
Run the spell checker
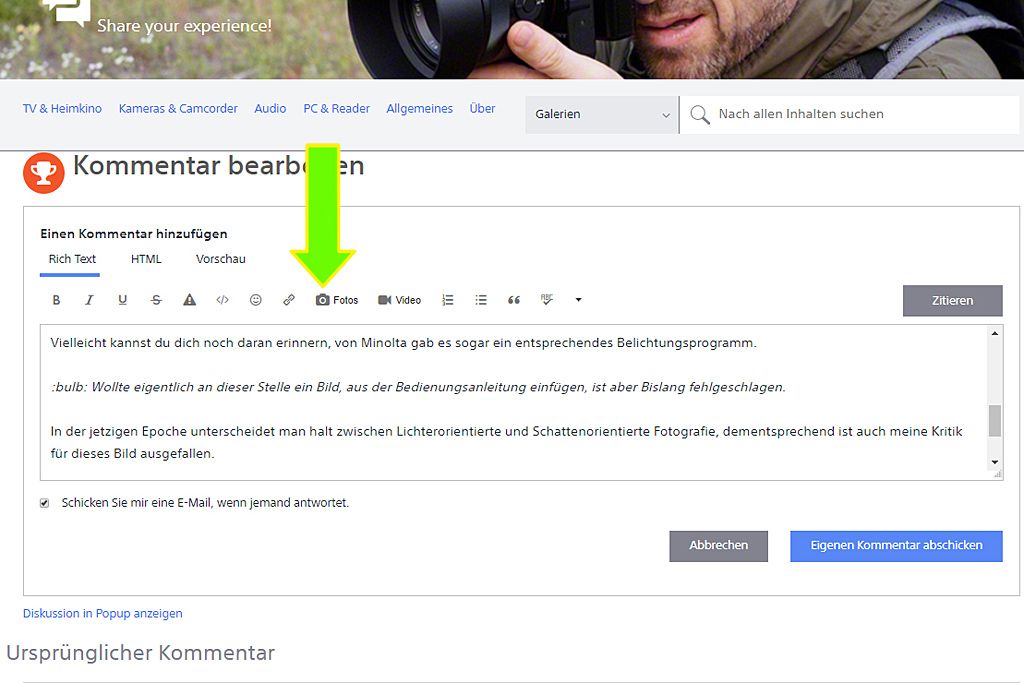[x=547, y=299]
